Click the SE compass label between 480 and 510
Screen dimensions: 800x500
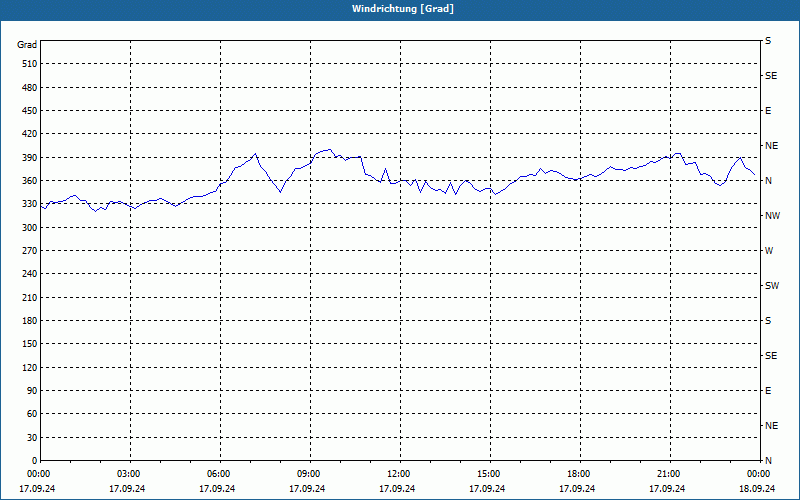point(771,76)
